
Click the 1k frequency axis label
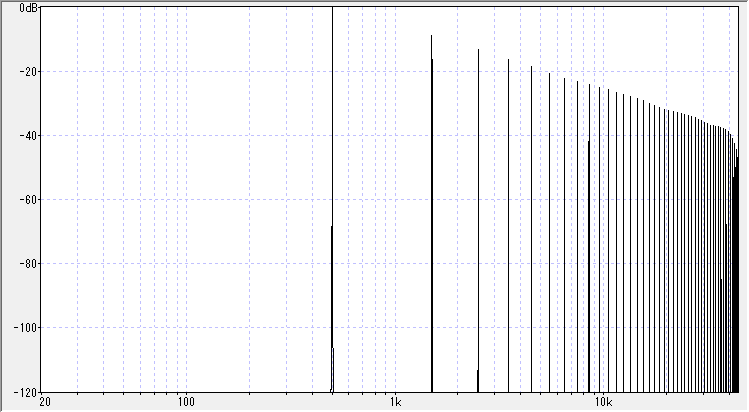[x=395, y=402]
